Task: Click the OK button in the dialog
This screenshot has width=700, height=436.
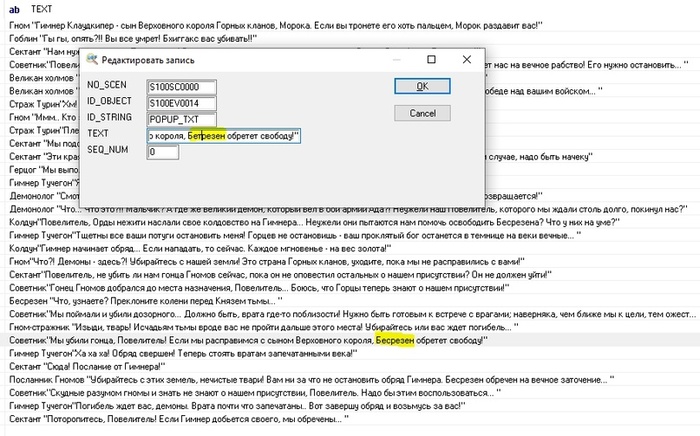Action: point(422,86)
